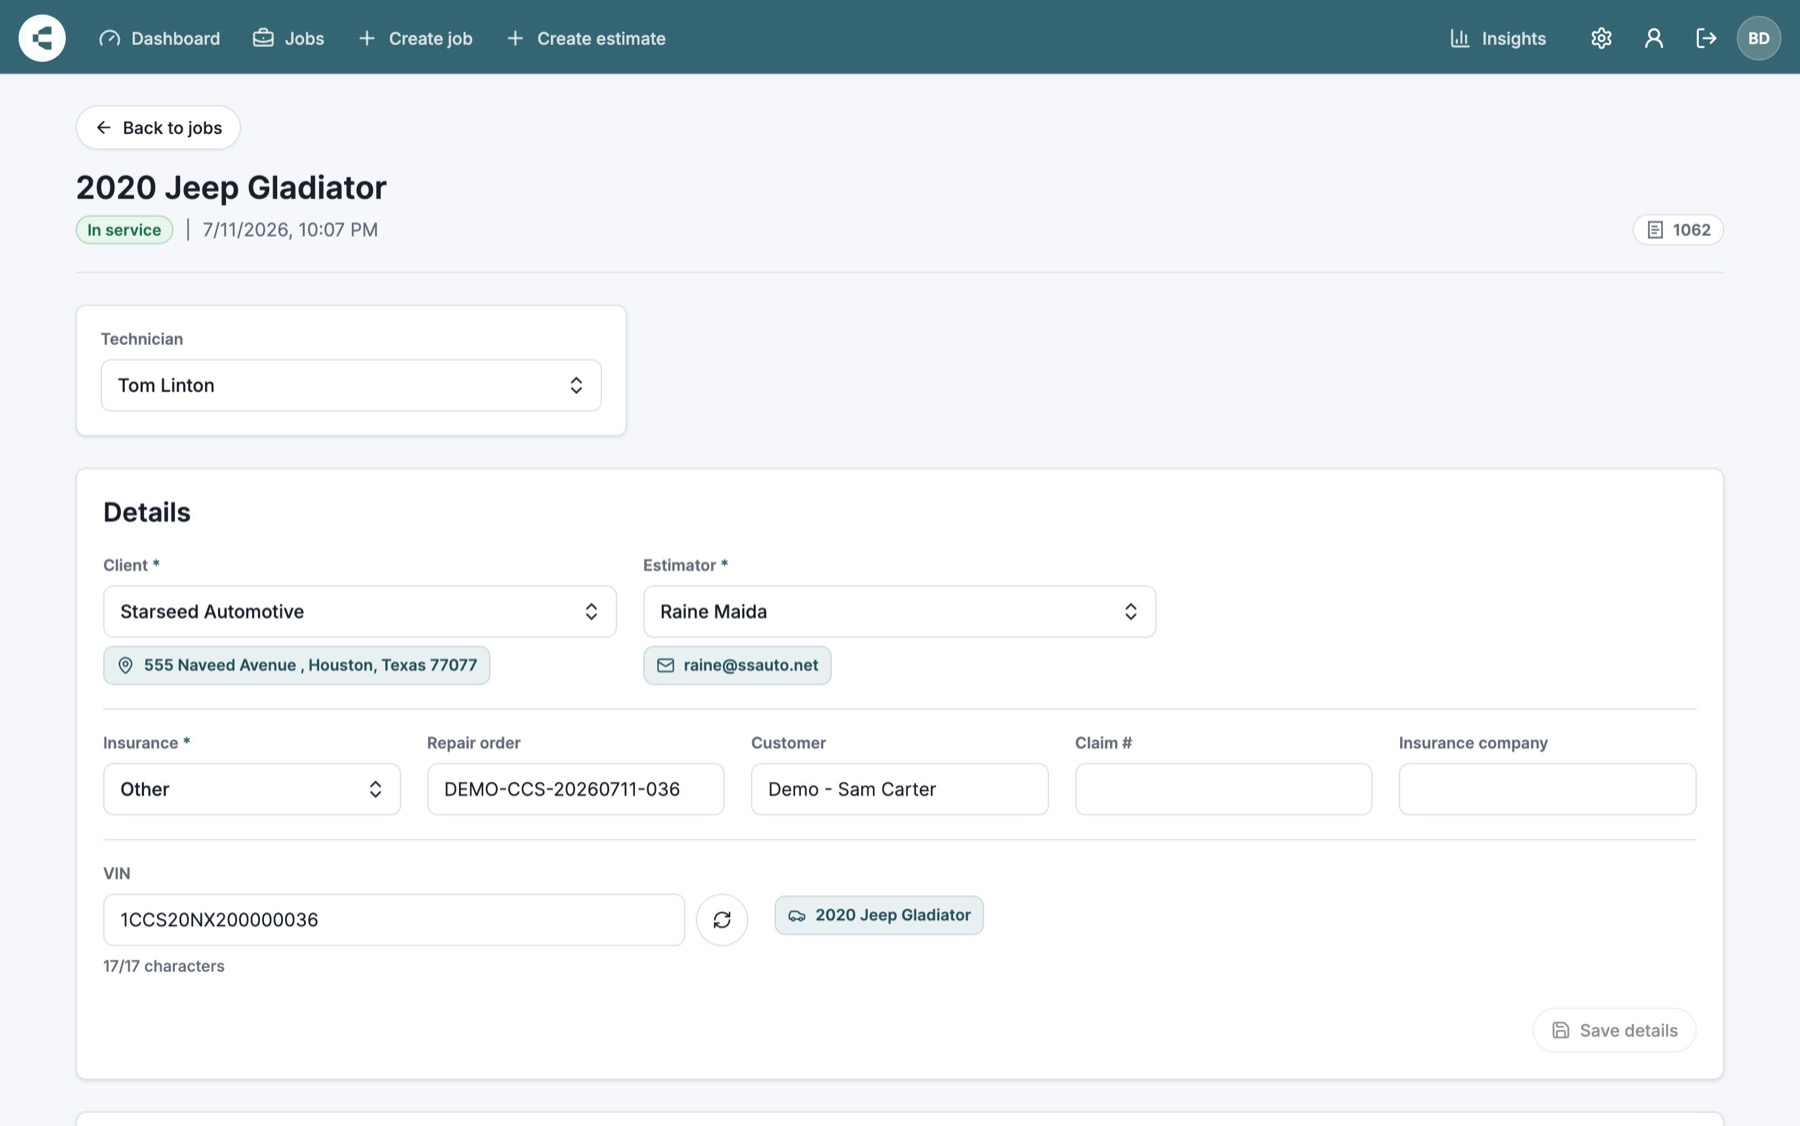Click the Save details button
The width and height of the screenshot is (1800, 1126).
(1614, 1030)
